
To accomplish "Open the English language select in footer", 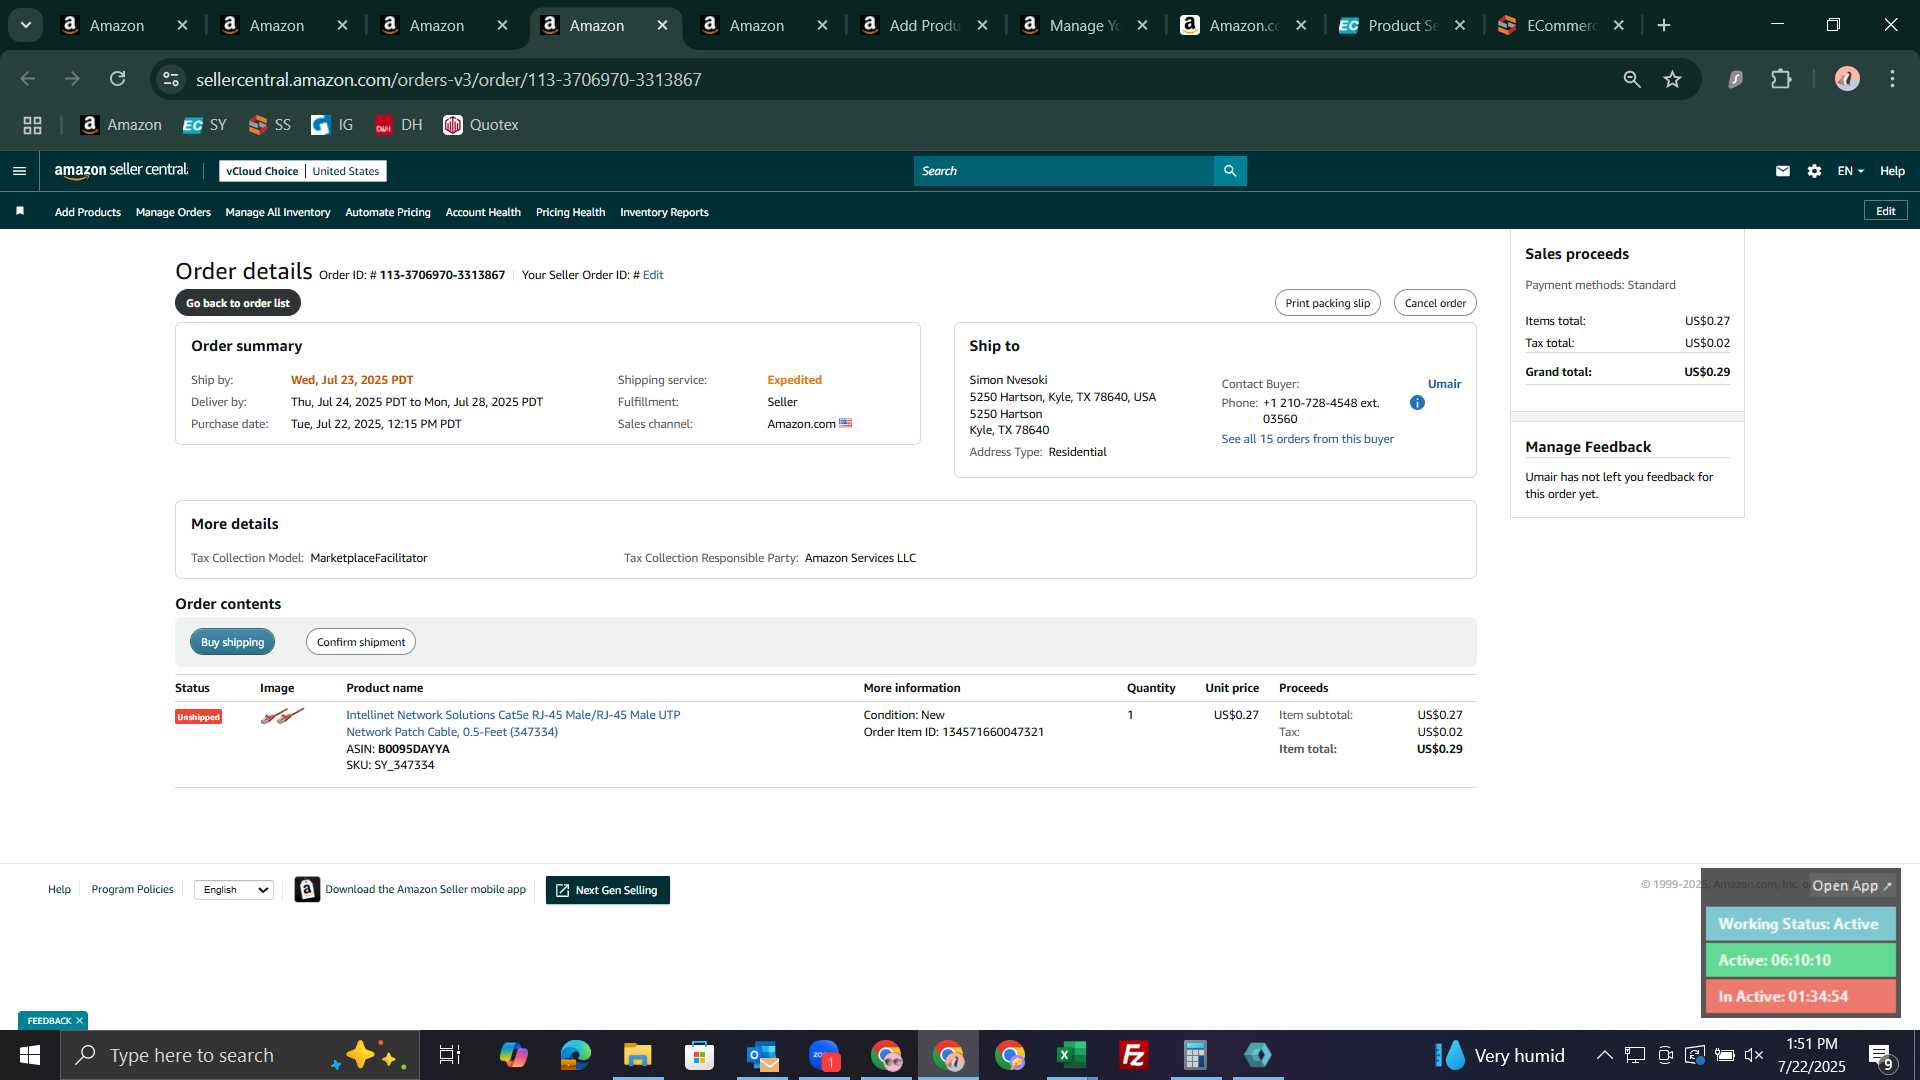I will tap(234, 890).
